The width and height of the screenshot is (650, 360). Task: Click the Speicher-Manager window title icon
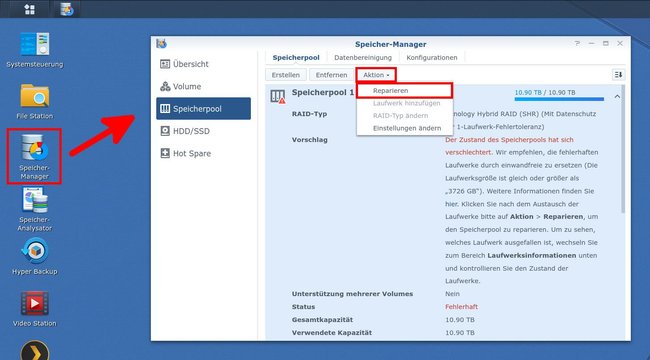tap(161, 44)
